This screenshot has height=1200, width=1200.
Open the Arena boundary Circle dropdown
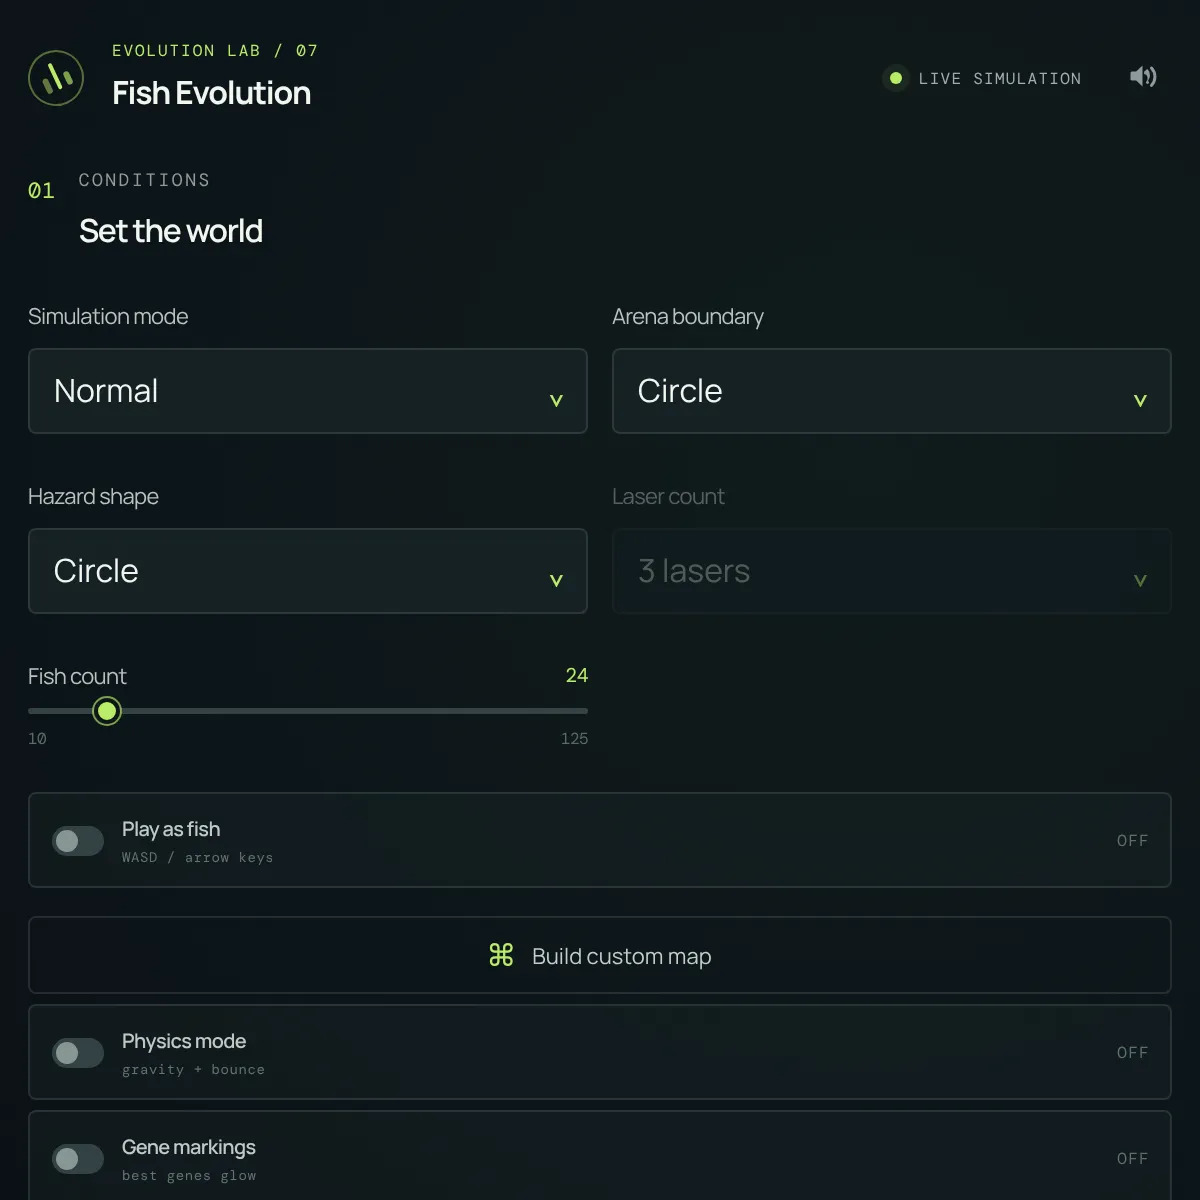pyautogui.click(x=892, y=391)
